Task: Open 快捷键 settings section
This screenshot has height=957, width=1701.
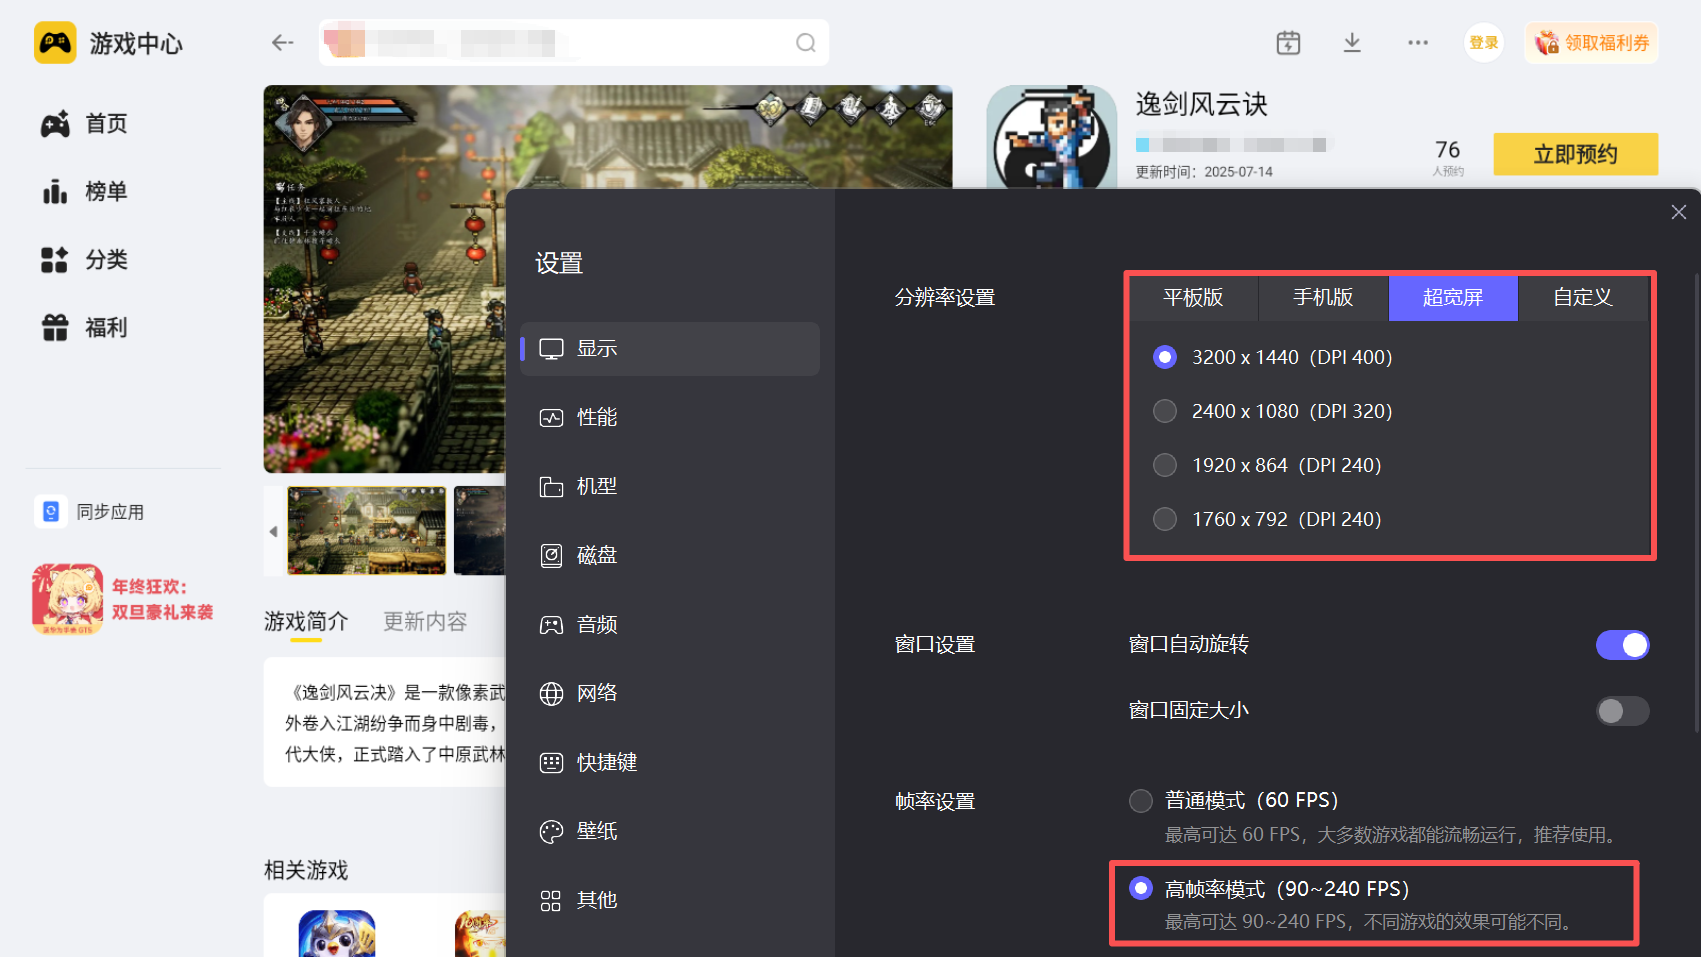Action: coord(670,763)
